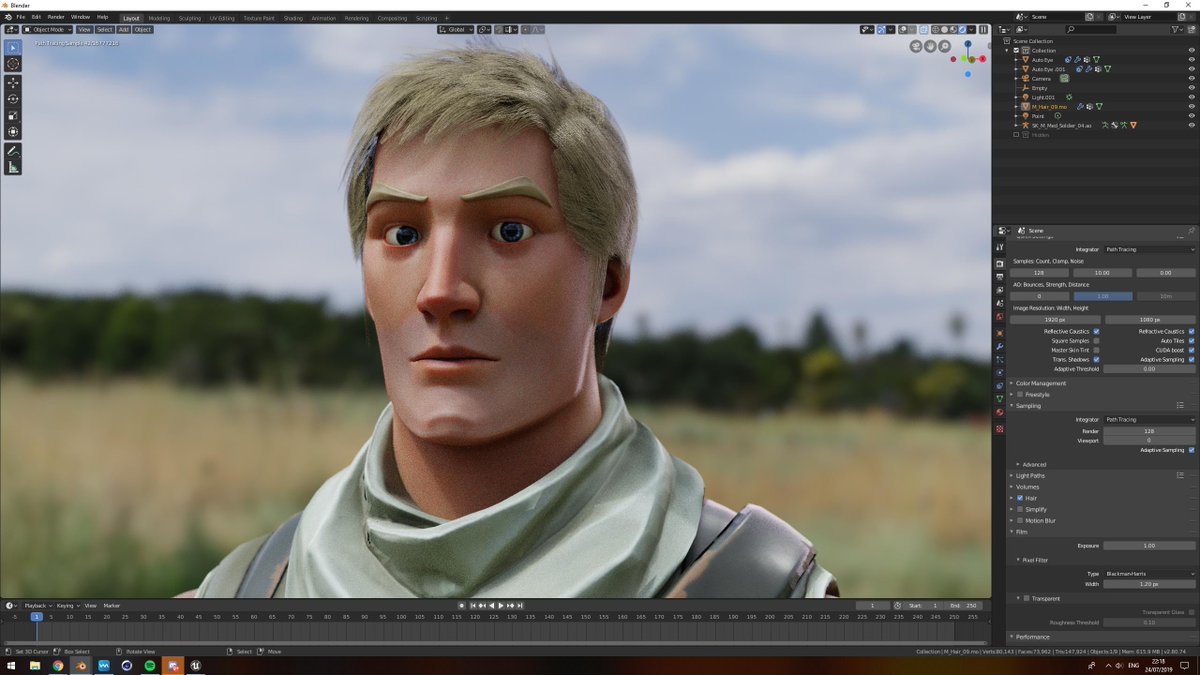Select the Measure ruler tool

[x=13, y=167]
